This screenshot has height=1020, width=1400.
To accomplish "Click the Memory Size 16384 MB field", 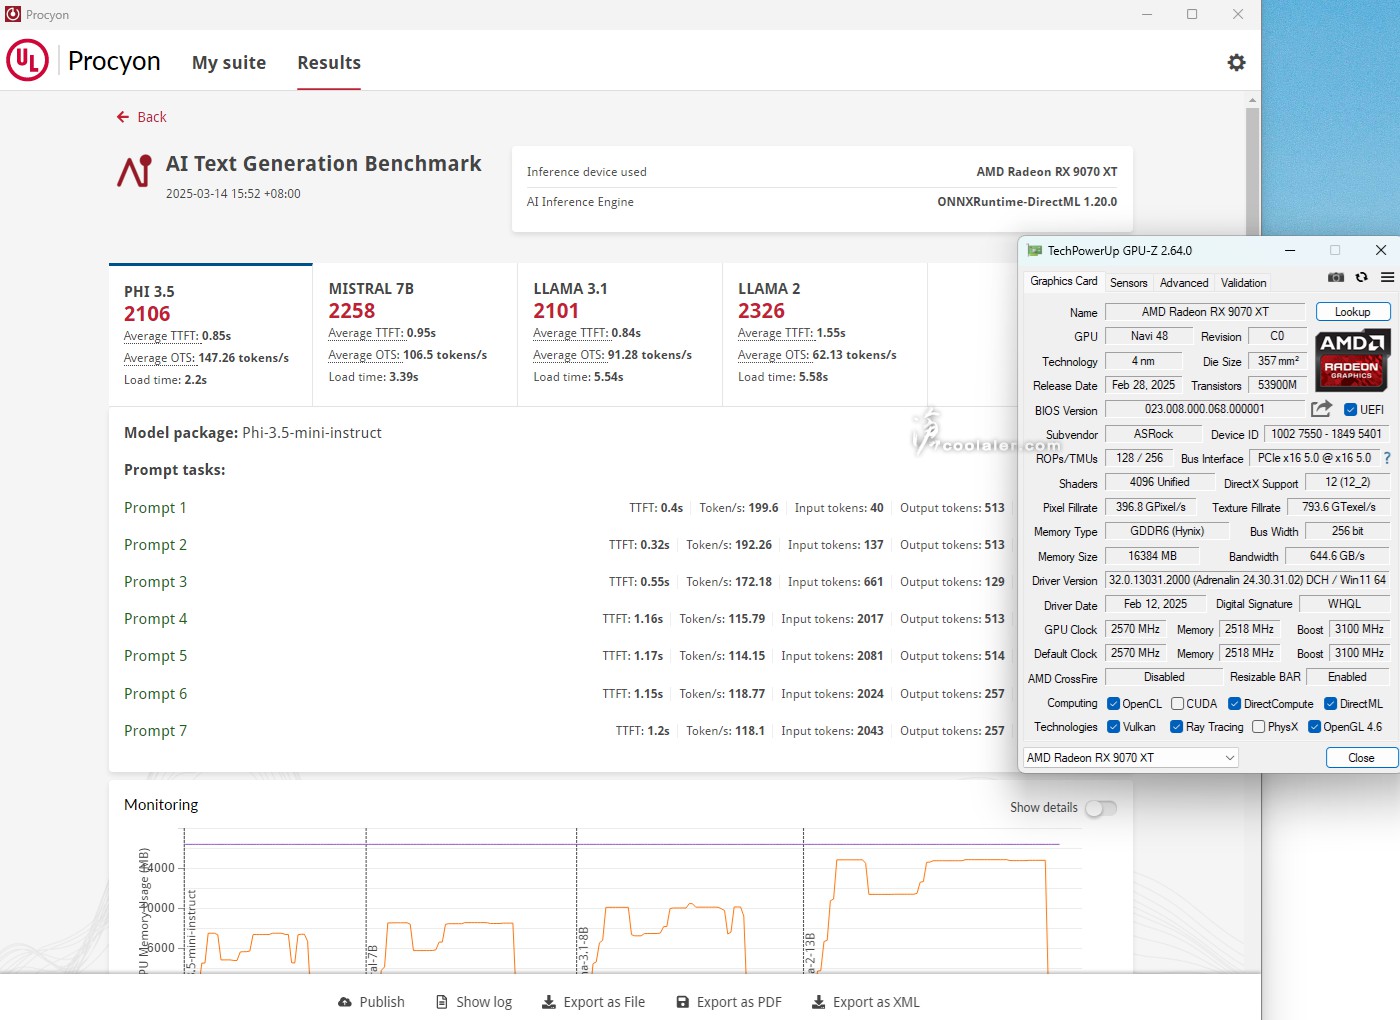I will click(x=1152, y=556).
